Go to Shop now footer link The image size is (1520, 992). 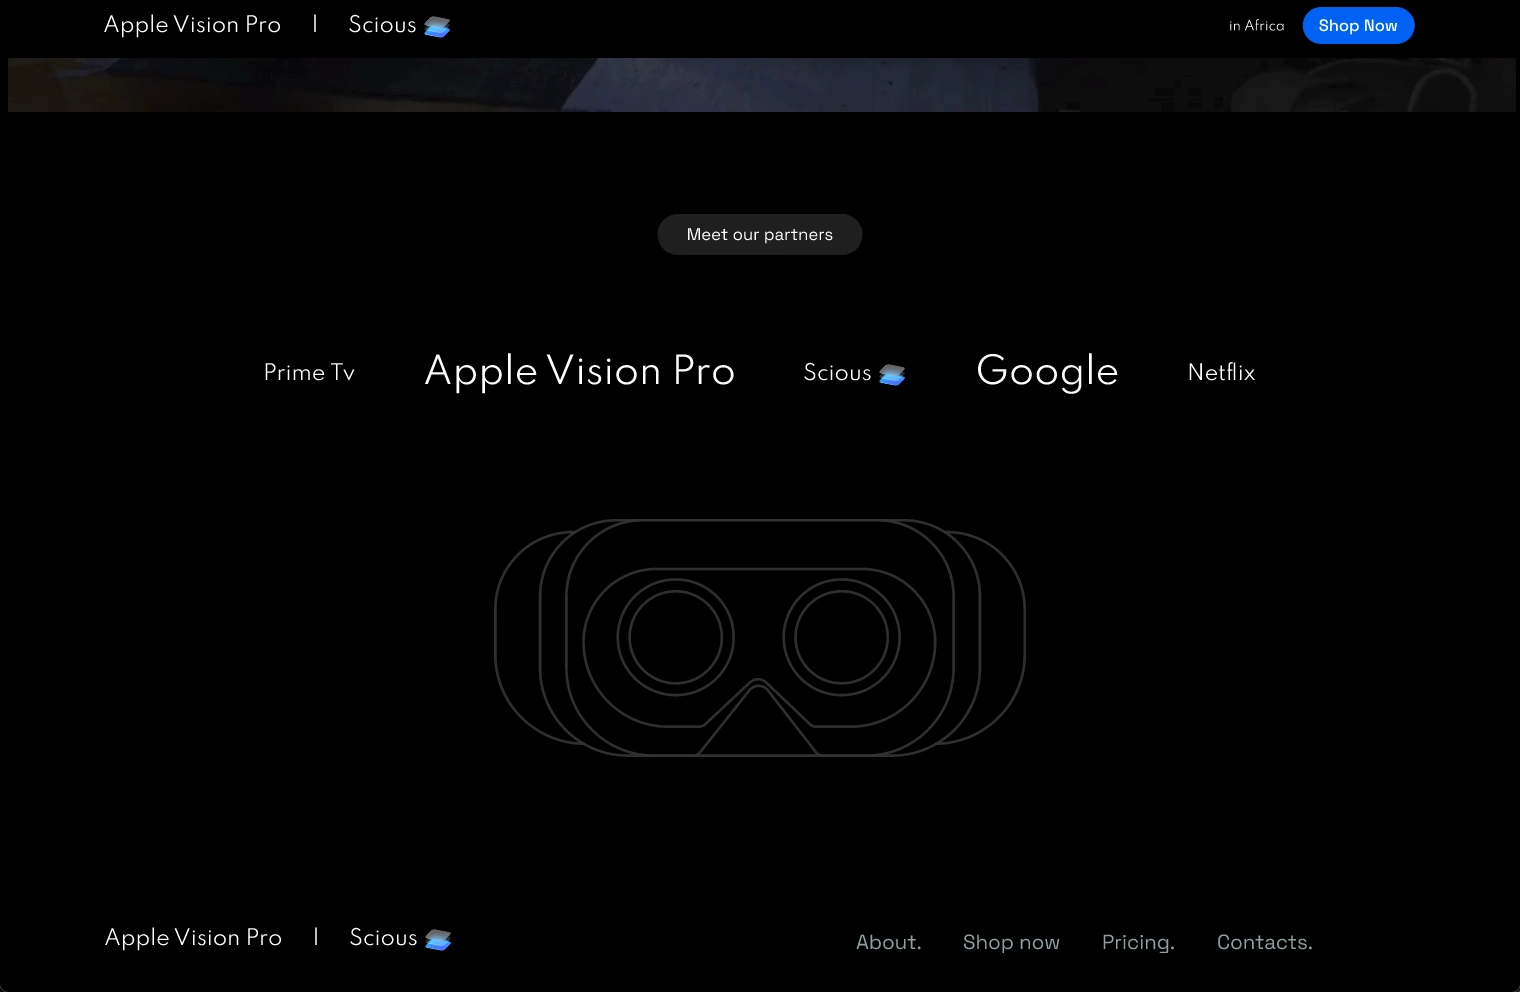coord(1011,942)
